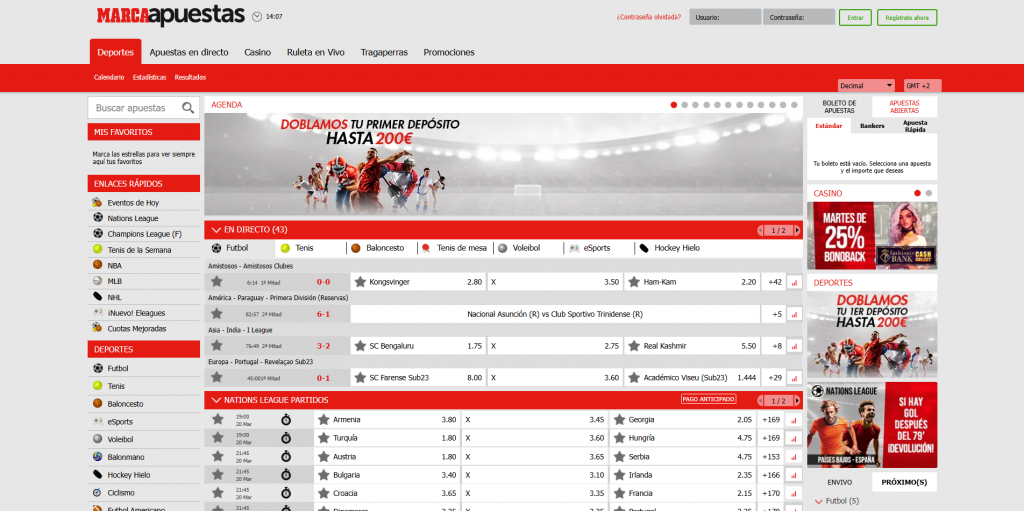Expand +169 markets for Armenia match
1024x511 pixels.
tap(771, 420)
